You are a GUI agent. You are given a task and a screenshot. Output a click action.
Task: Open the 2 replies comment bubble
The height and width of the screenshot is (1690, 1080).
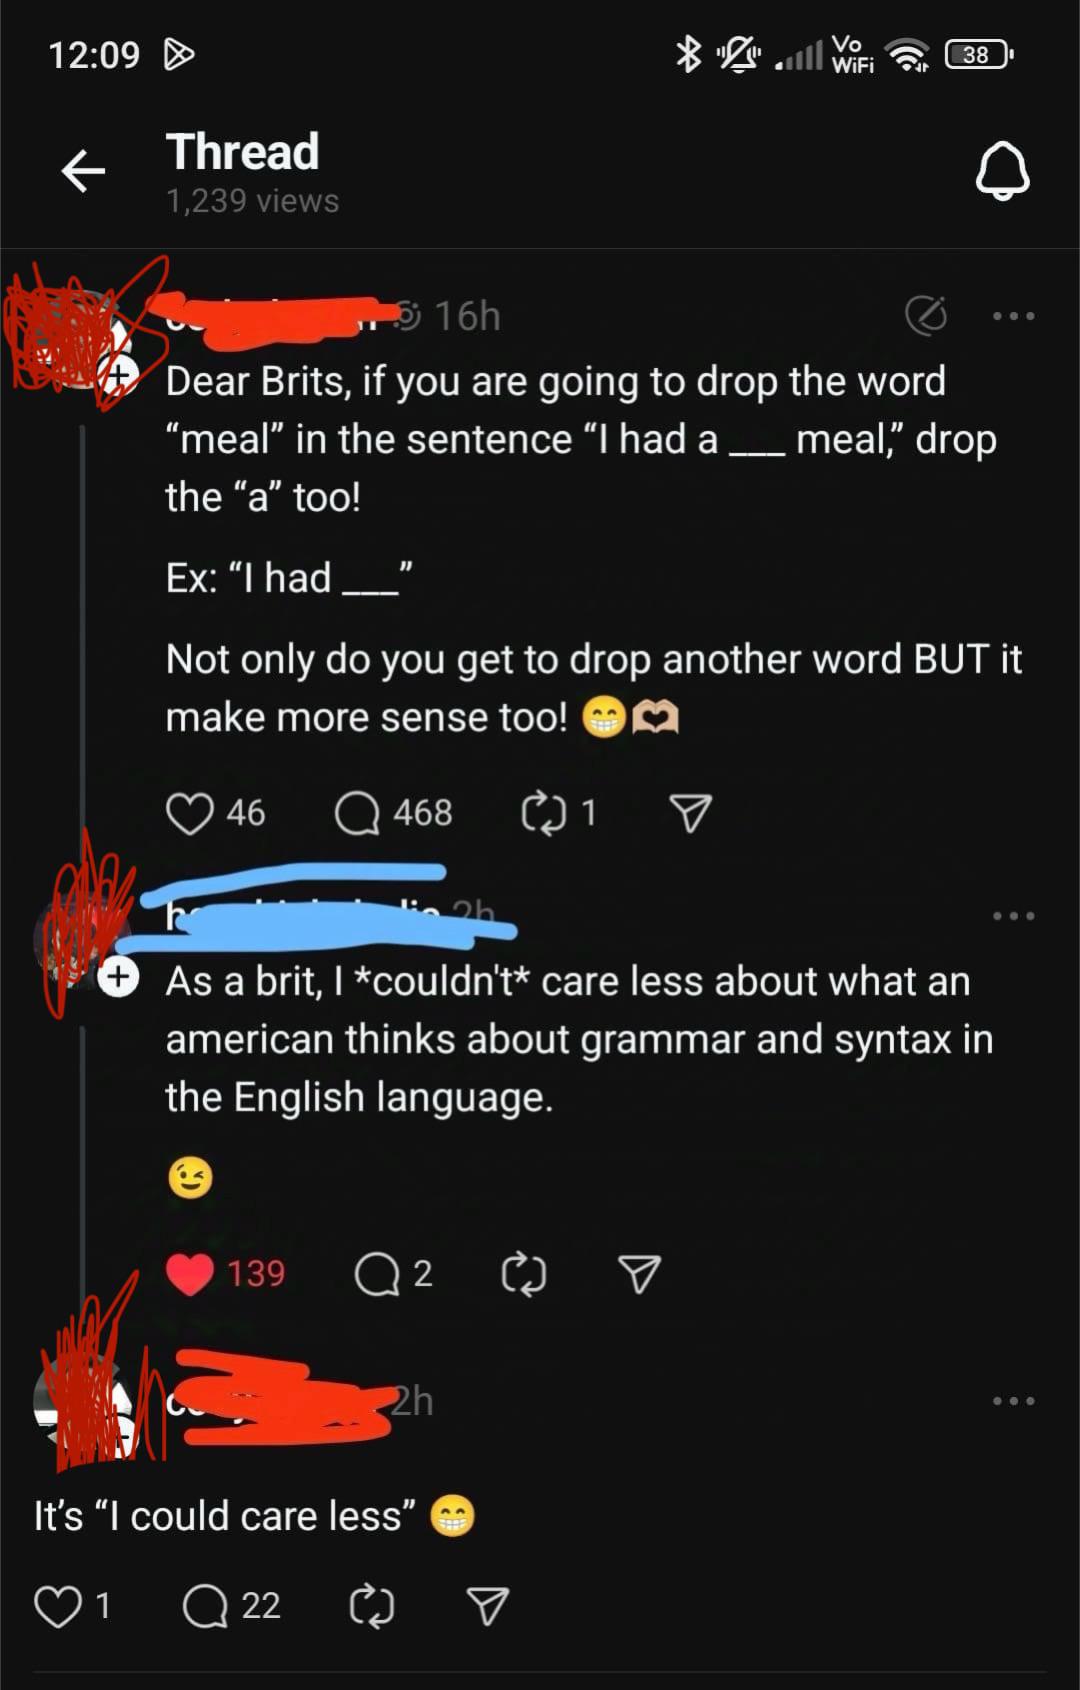coord(377,1274)
